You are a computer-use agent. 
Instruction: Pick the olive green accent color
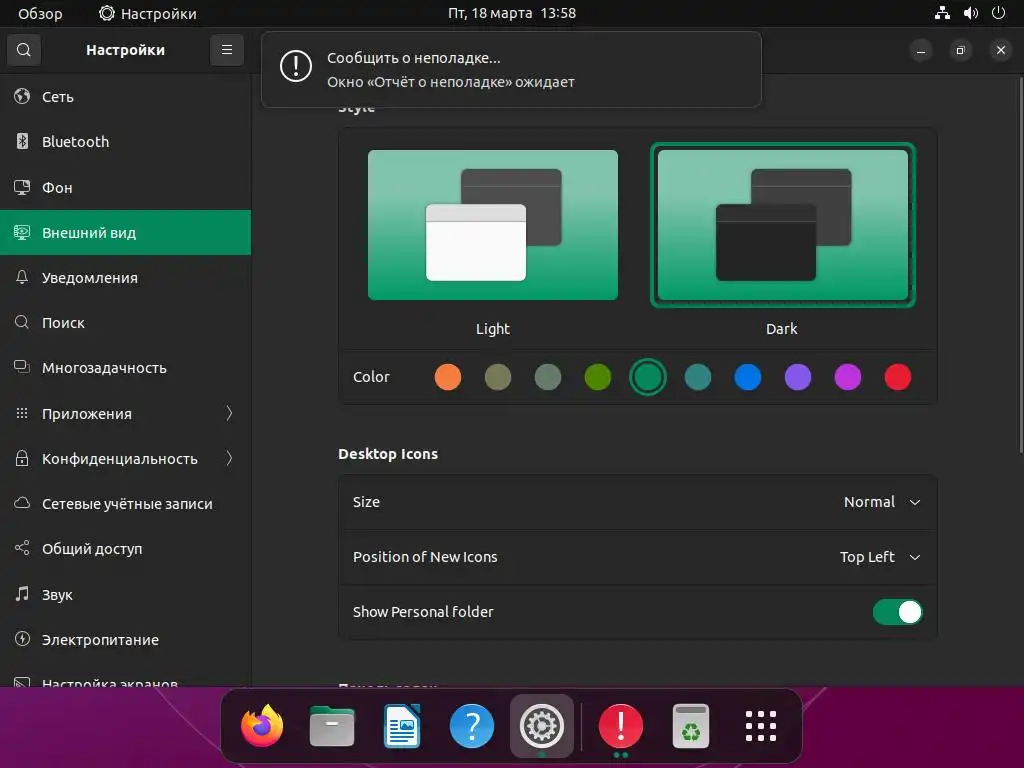point(598,377)
